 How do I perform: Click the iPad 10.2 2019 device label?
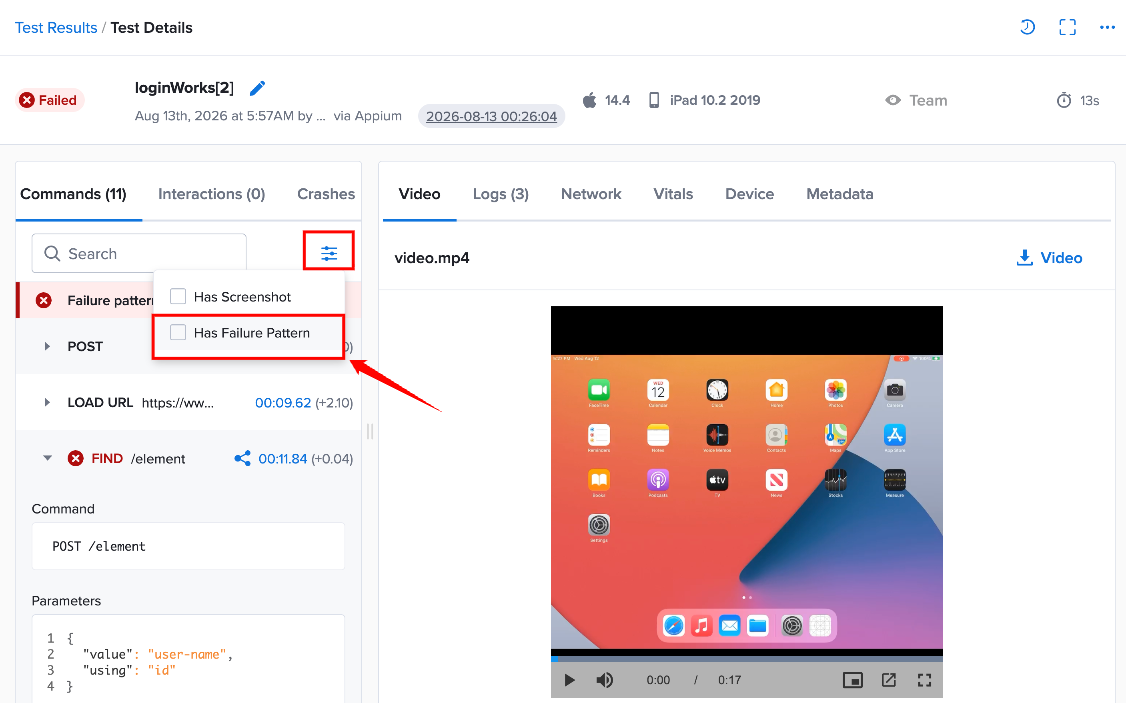coord(715,101)
